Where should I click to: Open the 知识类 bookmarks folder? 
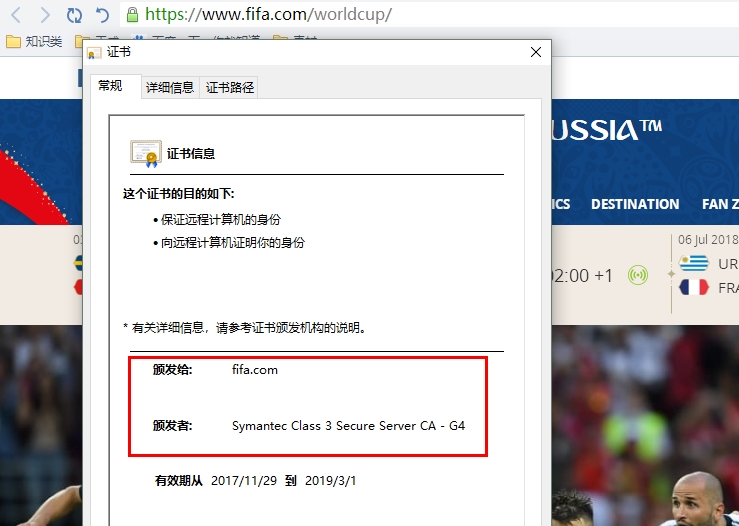(34, 41)
